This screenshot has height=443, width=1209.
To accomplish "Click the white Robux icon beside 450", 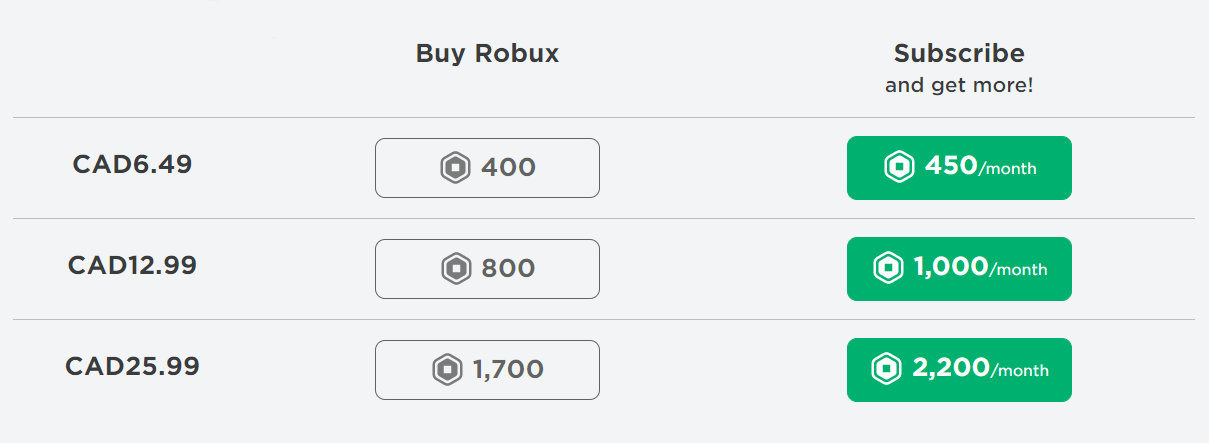I will [x=899, y=167].
